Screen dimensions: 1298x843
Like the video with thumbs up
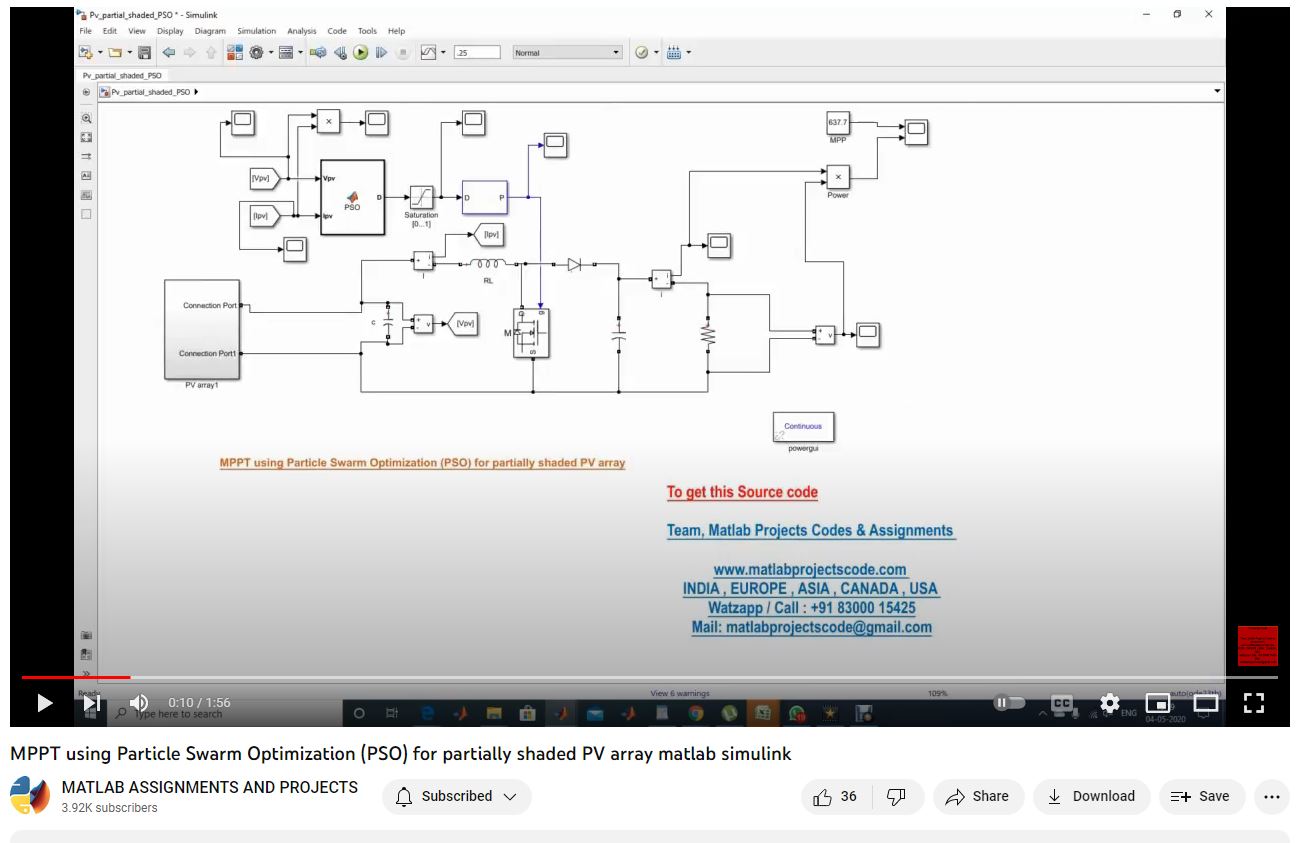836,797
